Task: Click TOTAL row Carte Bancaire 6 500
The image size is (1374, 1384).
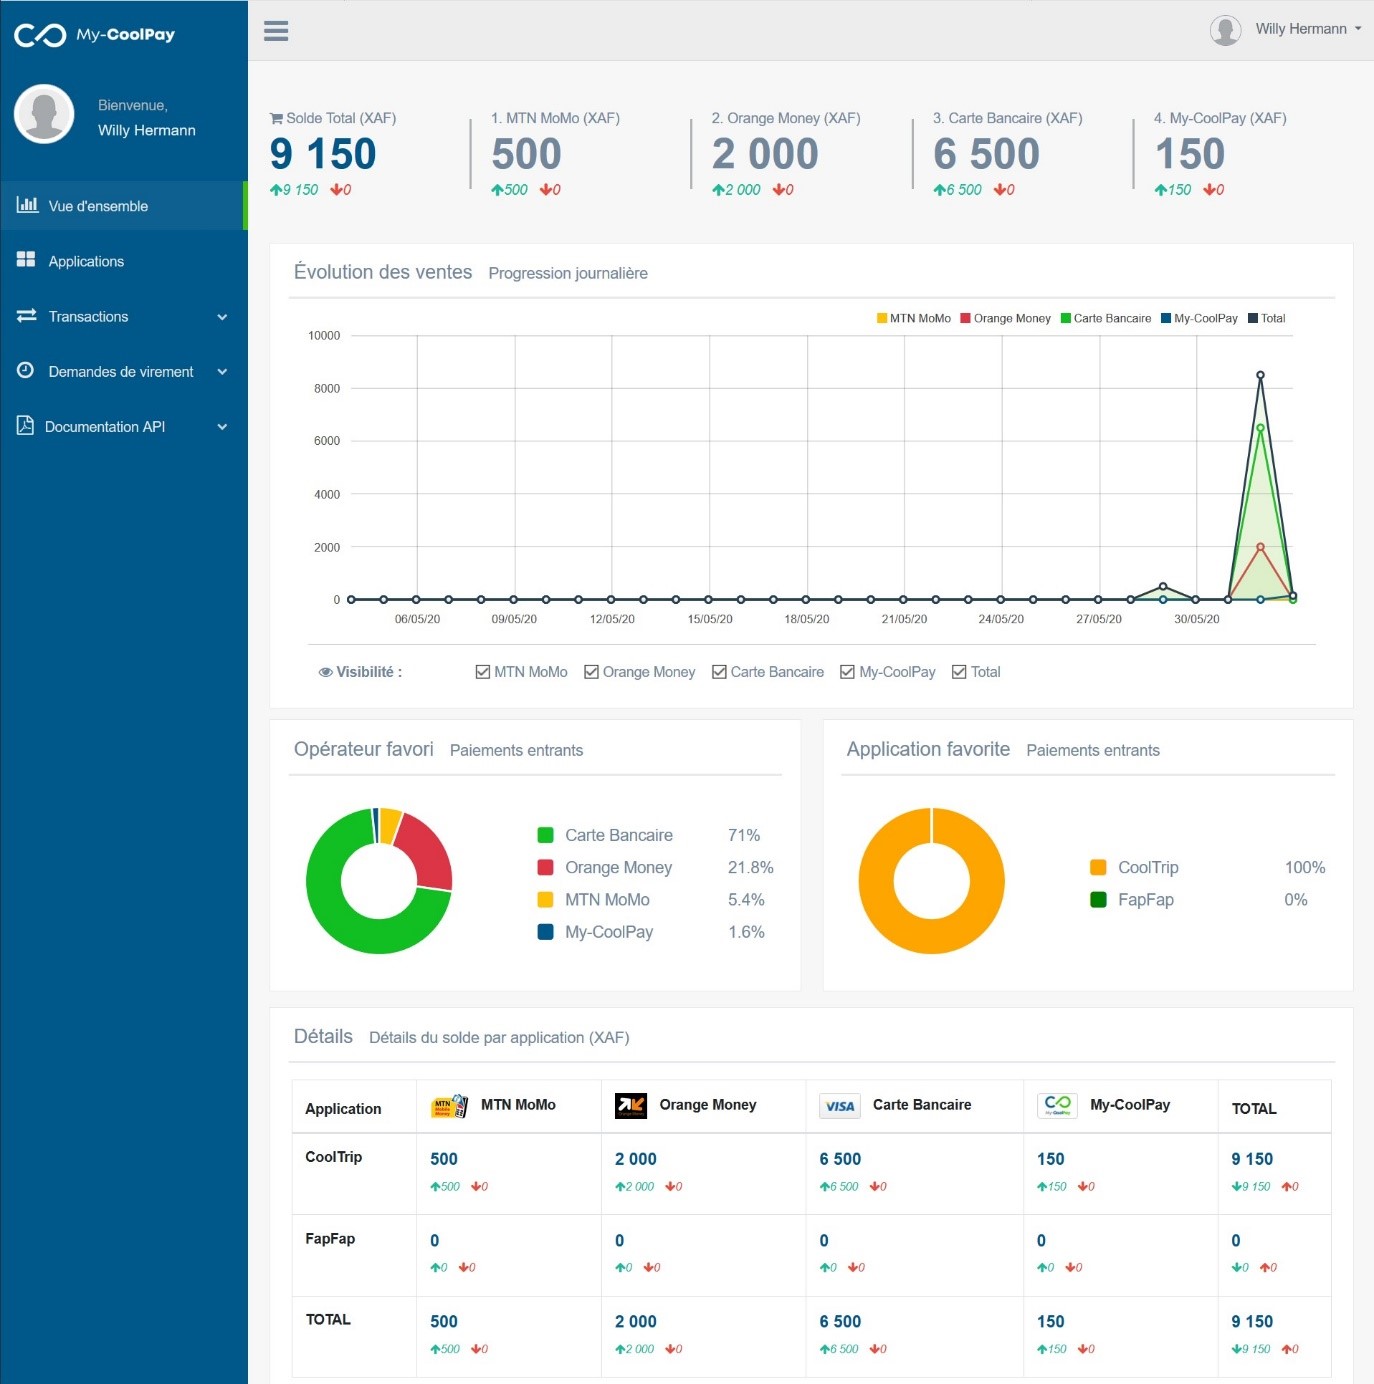Action: point(840,1322)
